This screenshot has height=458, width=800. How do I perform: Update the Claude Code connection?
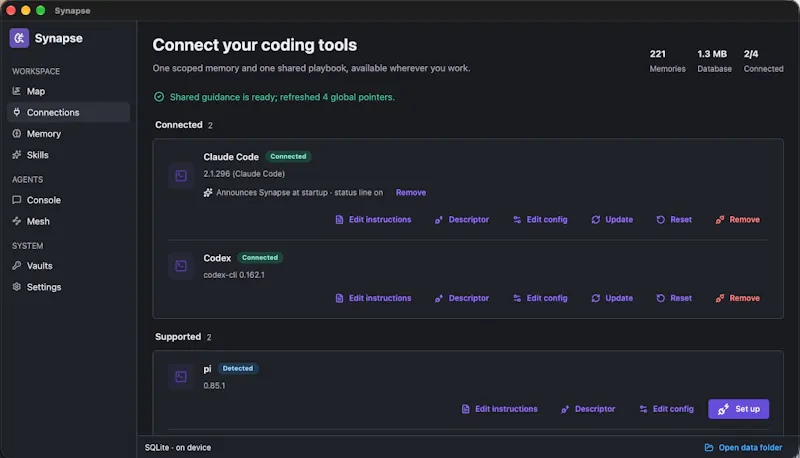point(612,220)
